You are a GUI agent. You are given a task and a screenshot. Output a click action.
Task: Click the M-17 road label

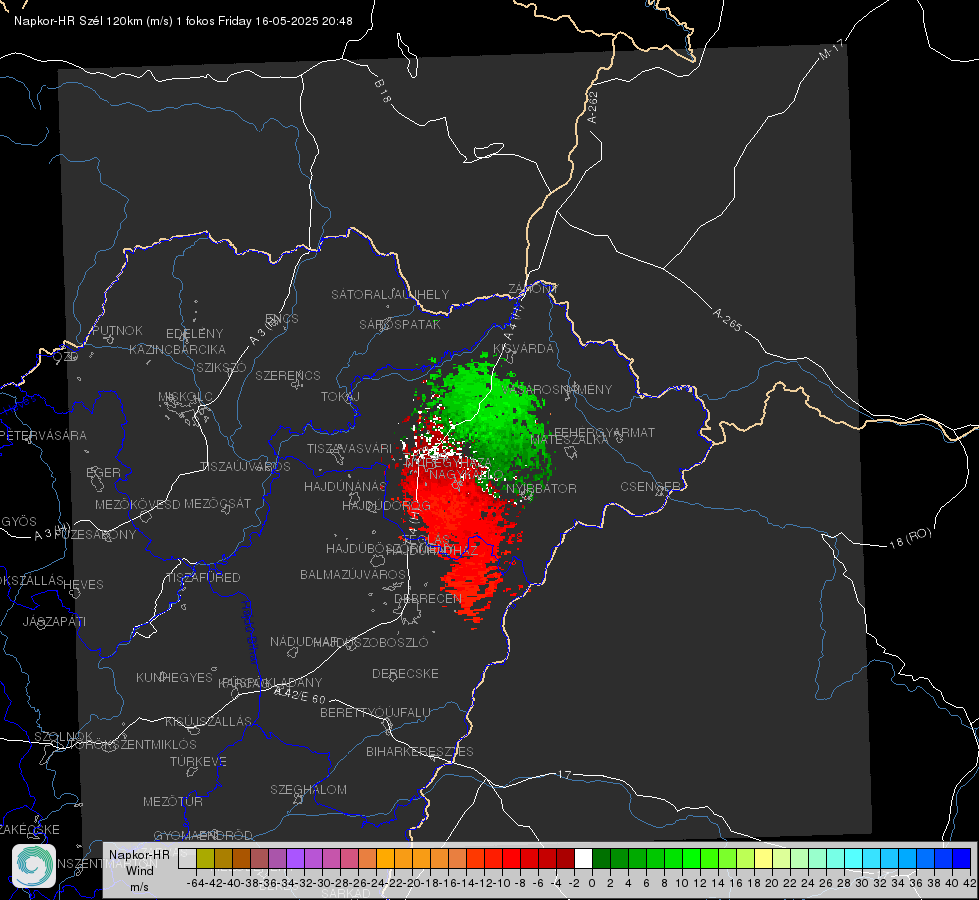click(x=831, y=49)
